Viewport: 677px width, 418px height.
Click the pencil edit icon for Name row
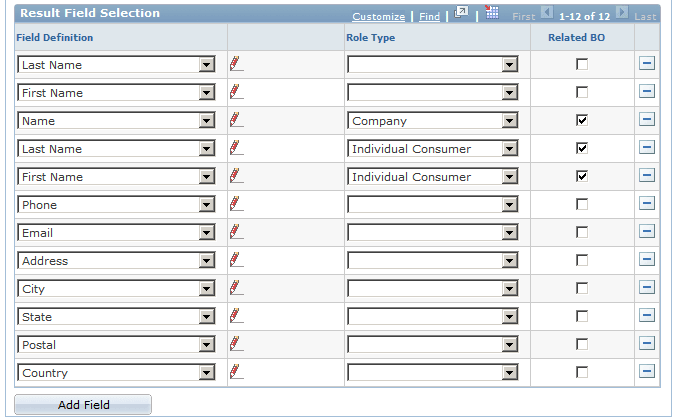coord(236,120)
